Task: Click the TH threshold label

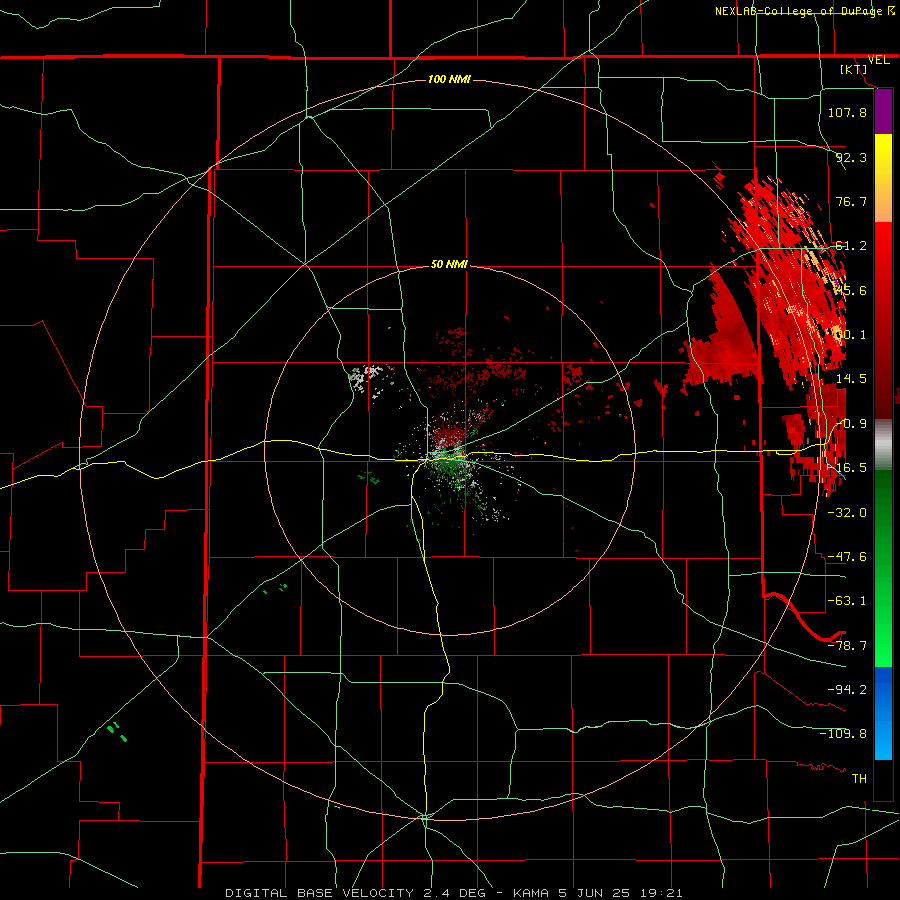Action: click(859, 778)
